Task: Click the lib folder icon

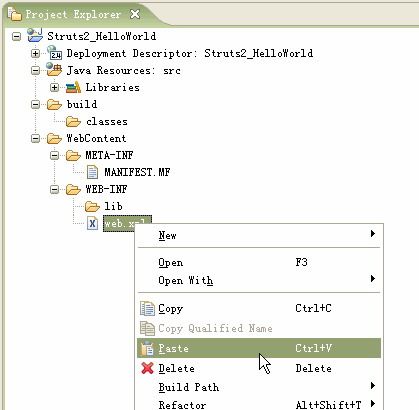Action: click(x=92, y=207)
